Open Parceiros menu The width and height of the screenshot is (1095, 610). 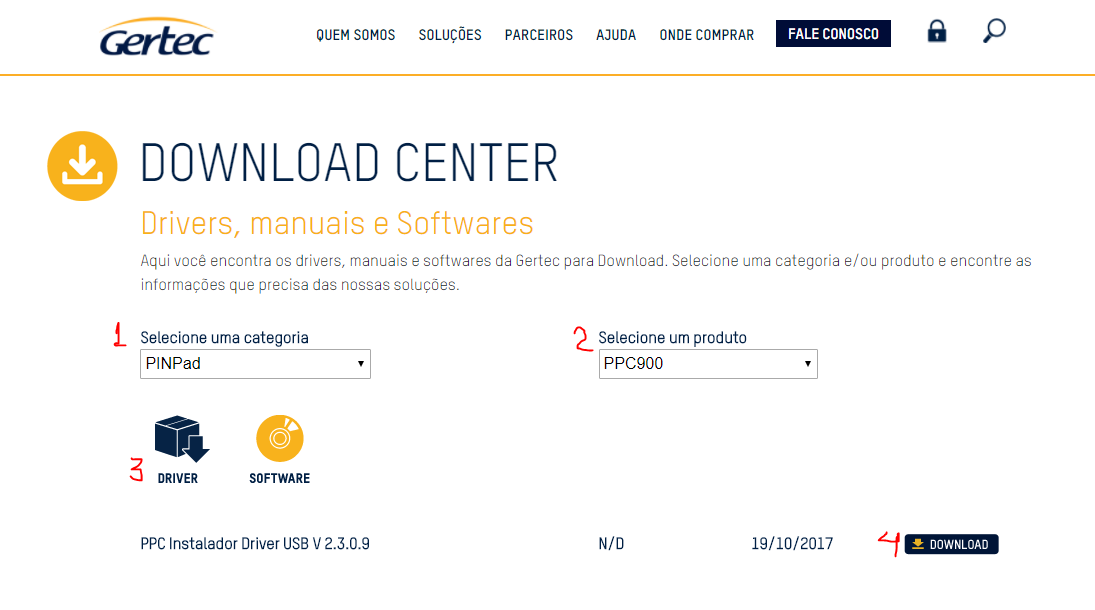[x=538, y=35]
